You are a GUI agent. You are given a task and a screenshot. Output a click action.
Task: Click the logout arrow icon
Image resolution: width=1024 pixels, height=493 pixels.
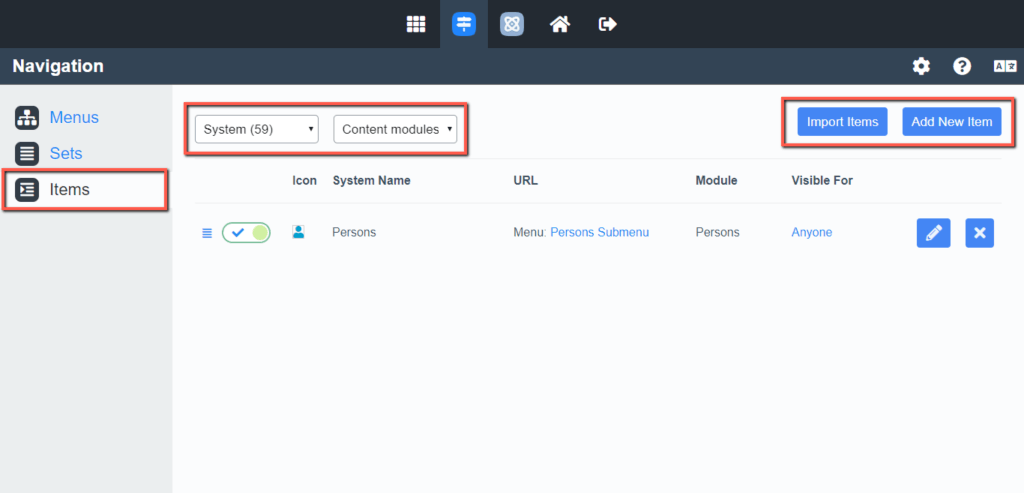point(607,24)
